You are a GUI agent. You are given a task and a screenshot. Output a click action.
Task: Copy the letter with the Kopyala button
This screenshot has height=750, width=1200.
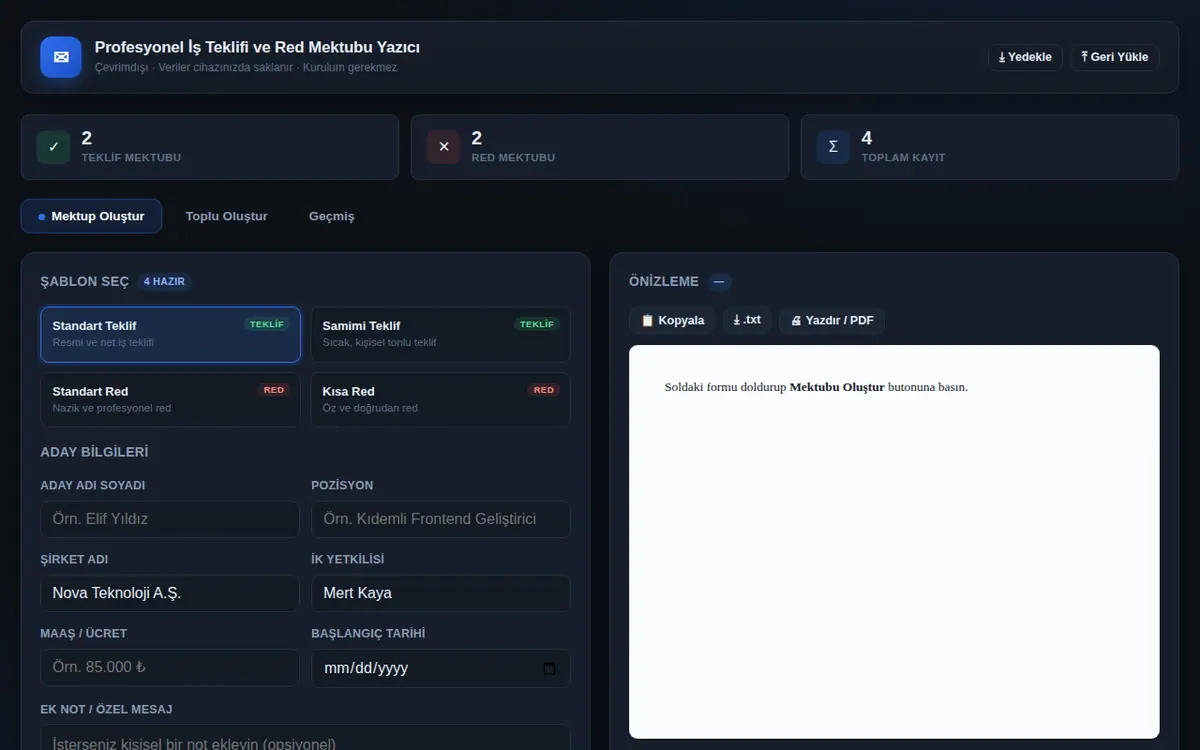(x=672, y=321)
